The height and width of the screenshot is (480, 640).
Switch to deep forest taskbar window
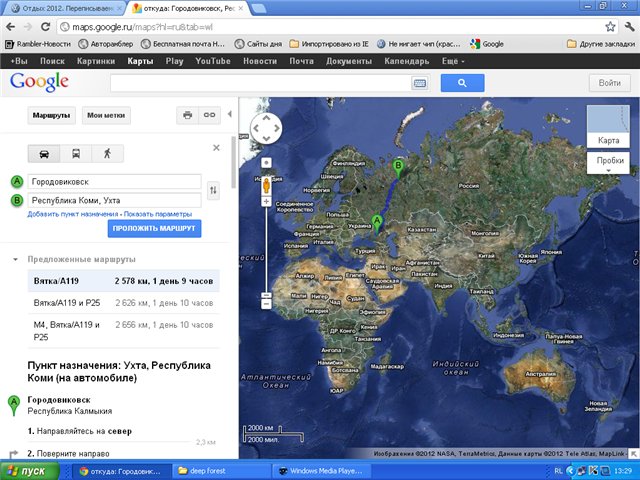[x=220, y=471]
